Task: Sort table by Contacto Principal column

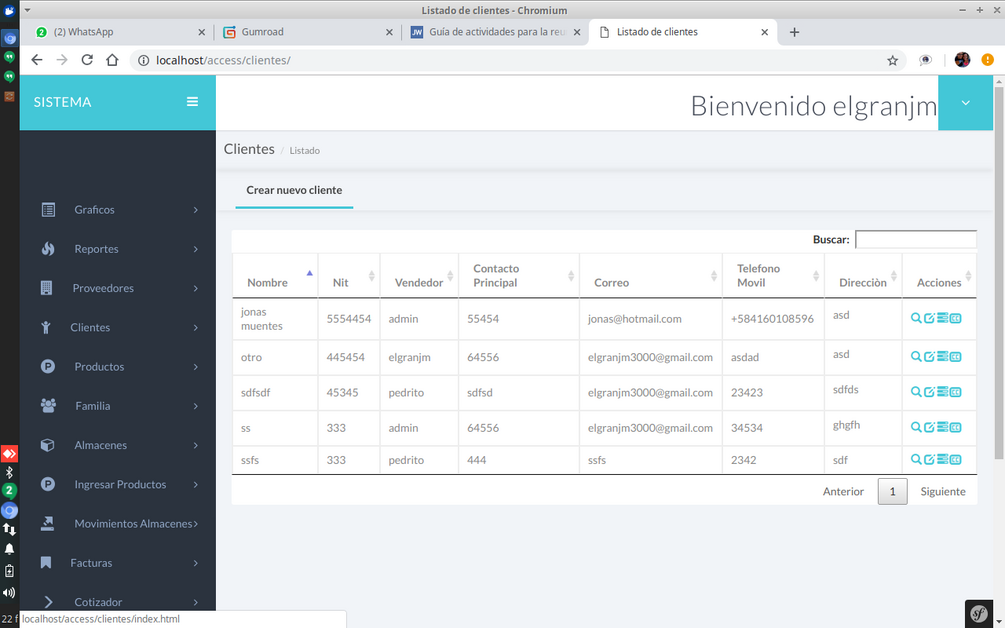Action: click(x=519, y=276)
